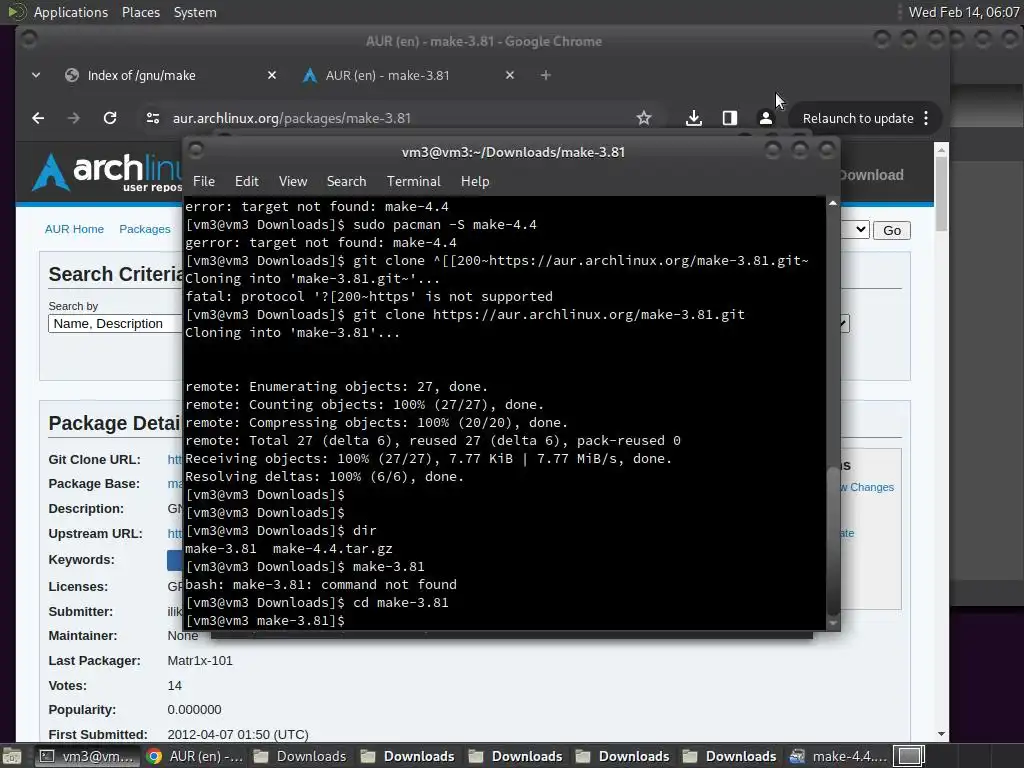Open terminal Terminal menu
Screen dimensions: 1024x768
point(413,181)
